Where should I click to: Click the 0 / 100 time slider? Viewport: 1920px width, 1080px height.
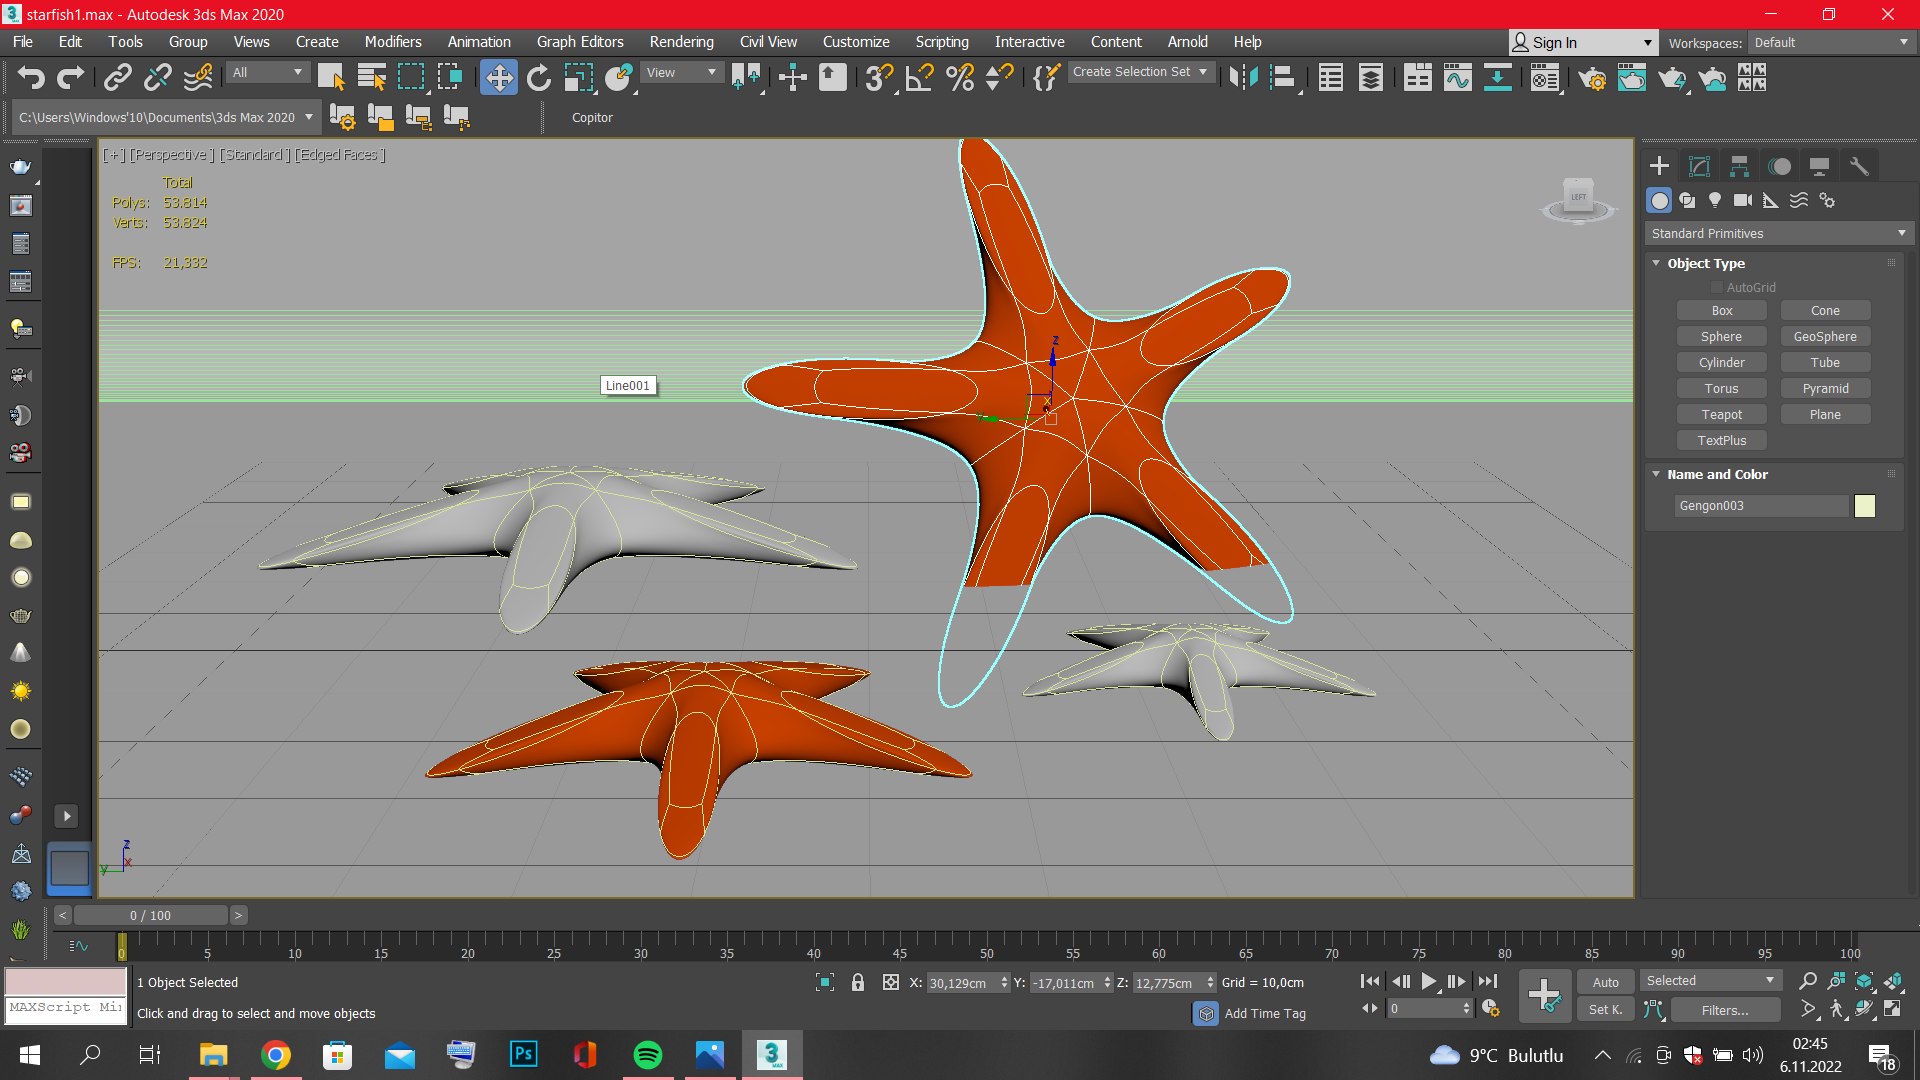pyautogui.click(x=150, y=915)
